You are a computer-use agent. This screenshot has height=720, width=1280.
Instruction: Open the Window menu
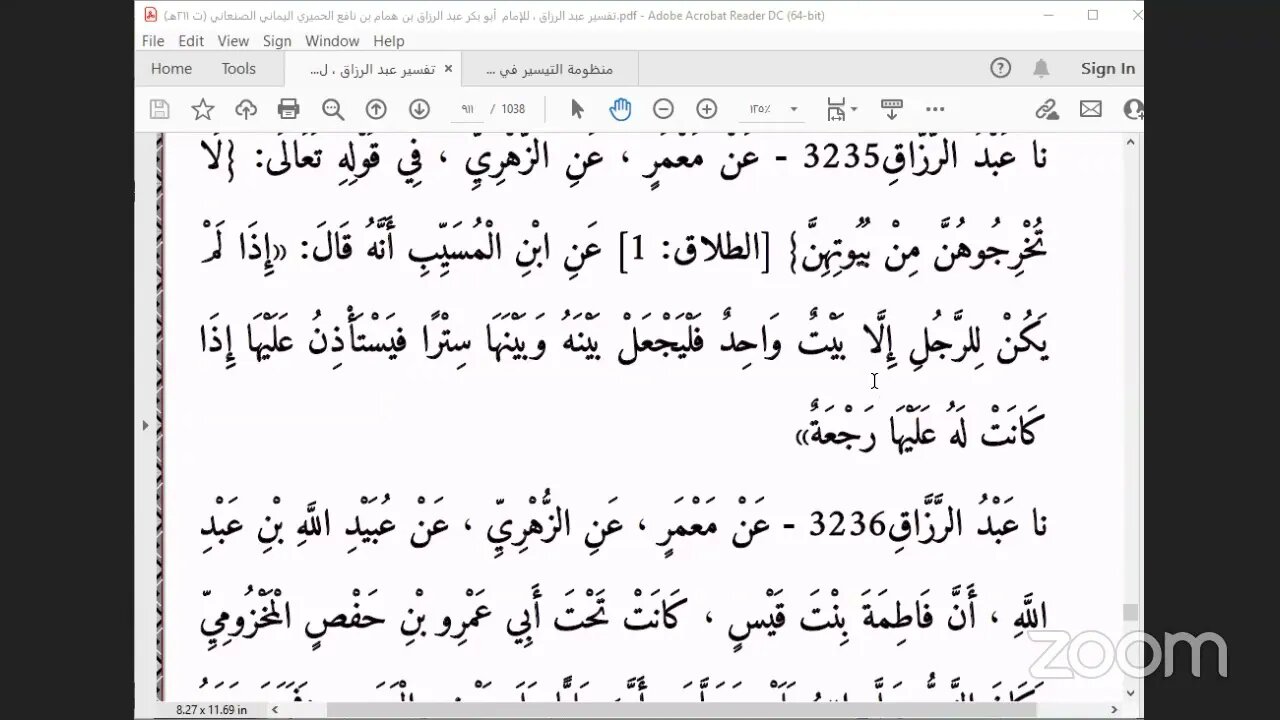click(332, 41)
